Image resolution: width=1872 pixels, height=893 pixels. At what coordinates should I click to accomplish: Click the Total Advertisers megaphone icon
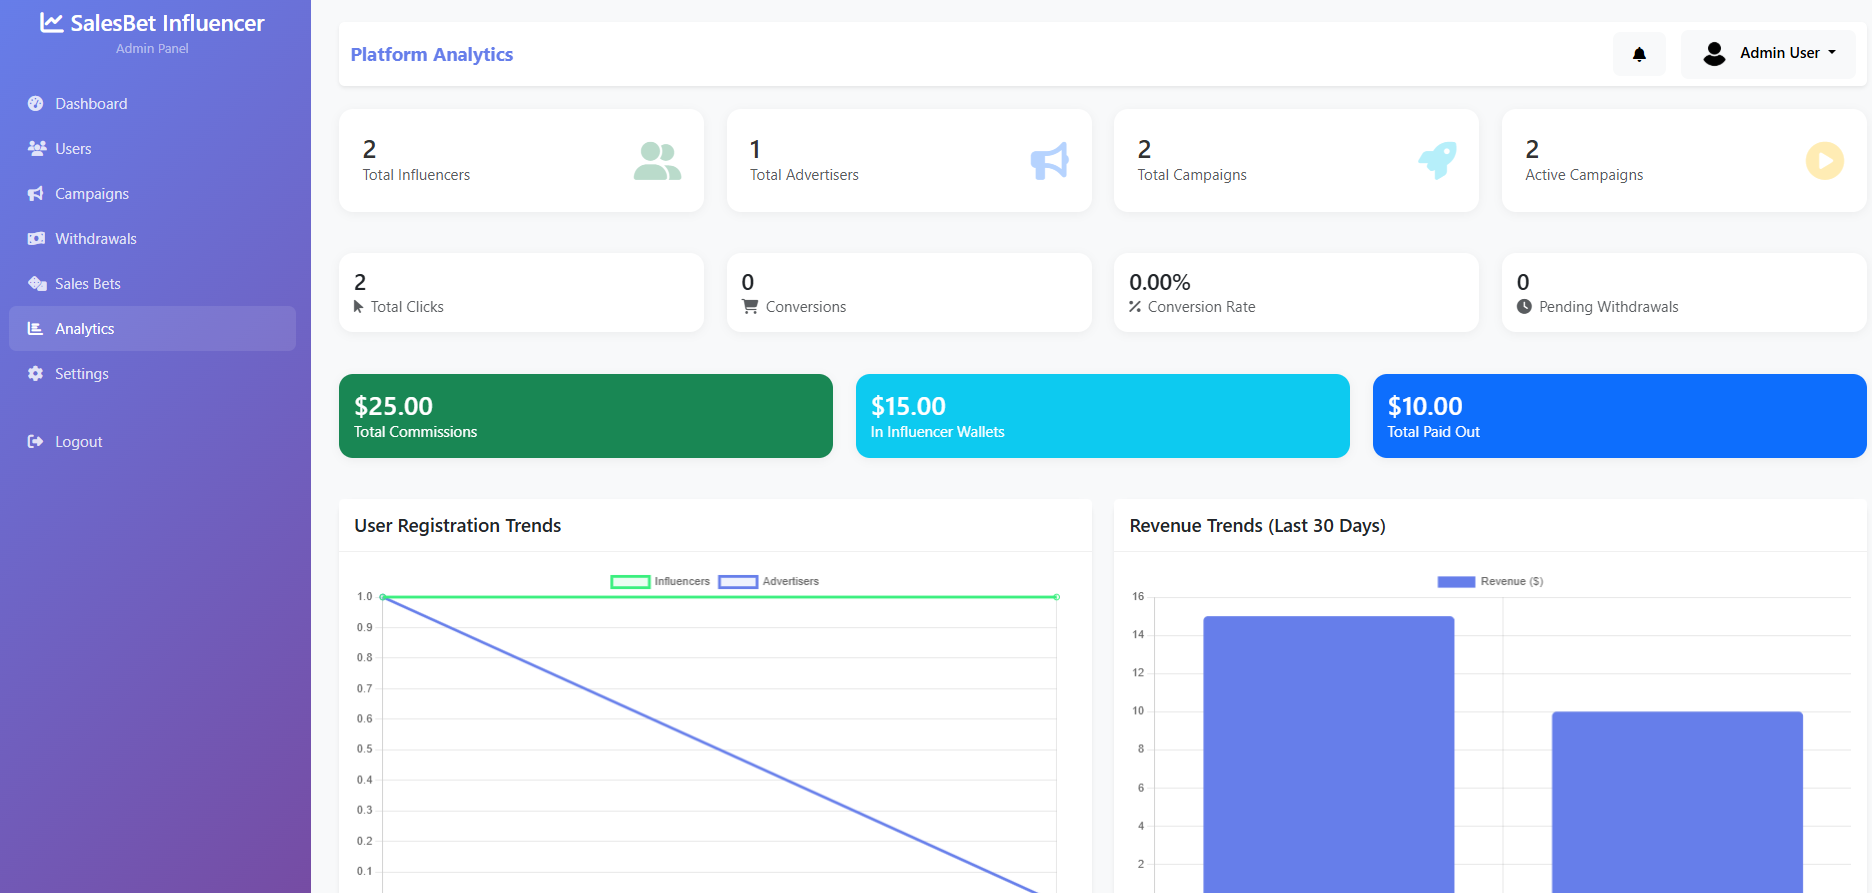1050,161
